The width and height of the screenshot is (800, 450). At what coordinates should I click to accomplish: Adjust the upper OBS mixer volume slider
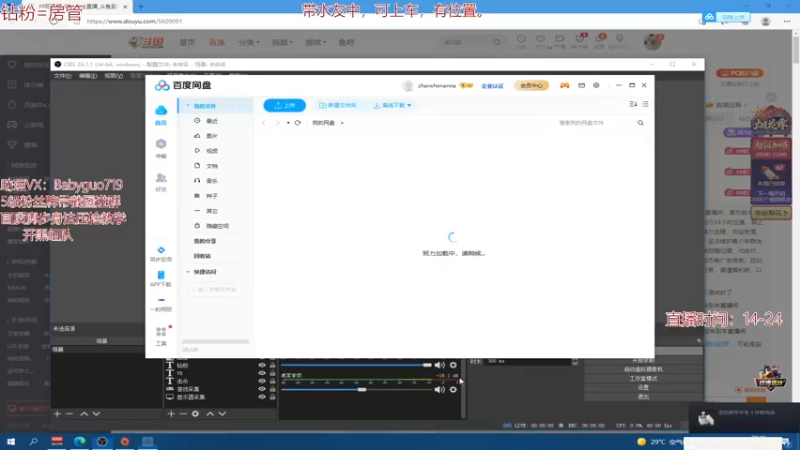pyautogui.click(x=356, y=365)
